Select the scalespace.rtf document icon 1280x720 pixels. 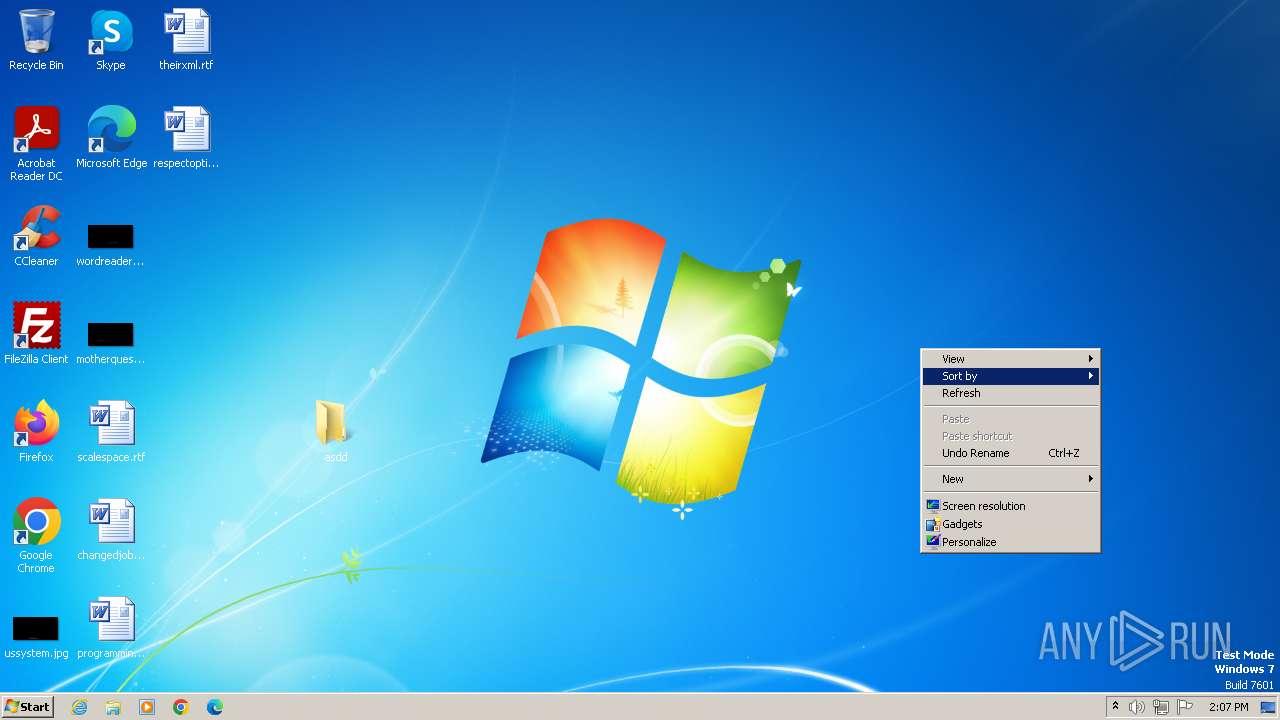(111, 432)
